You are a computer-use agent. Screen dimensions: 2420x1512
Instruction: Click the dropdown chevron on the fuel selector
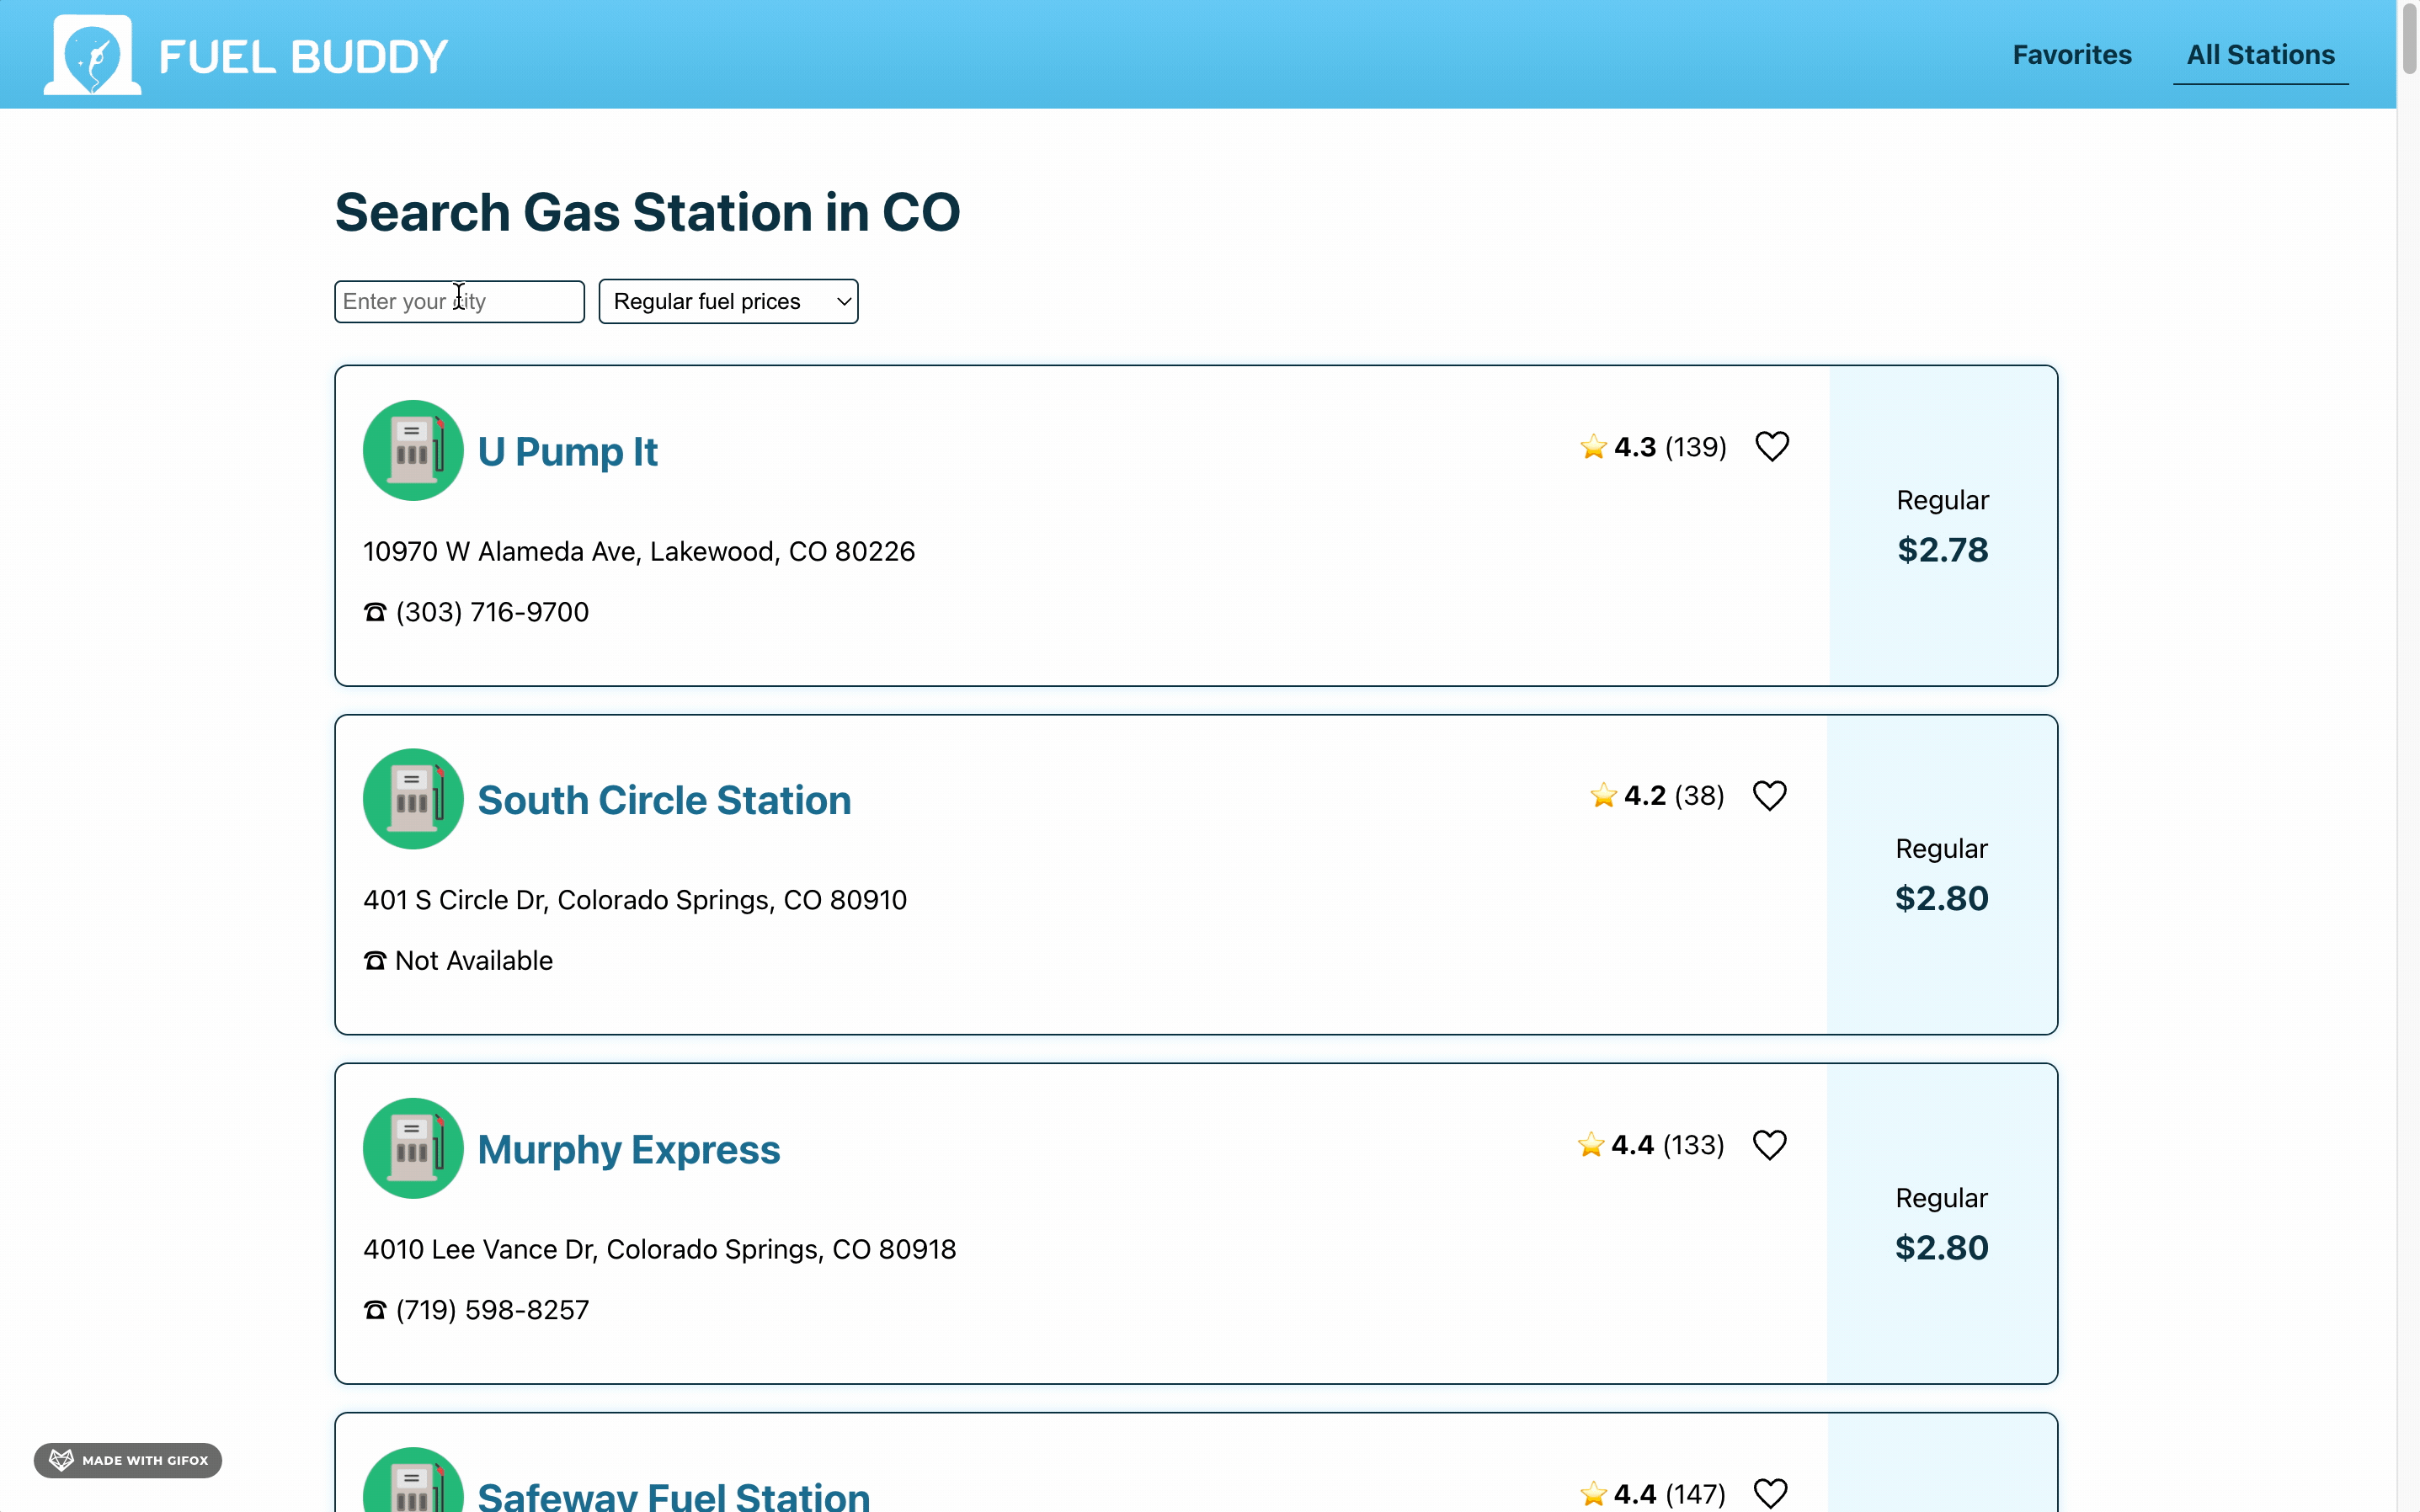tap(842, 301)
